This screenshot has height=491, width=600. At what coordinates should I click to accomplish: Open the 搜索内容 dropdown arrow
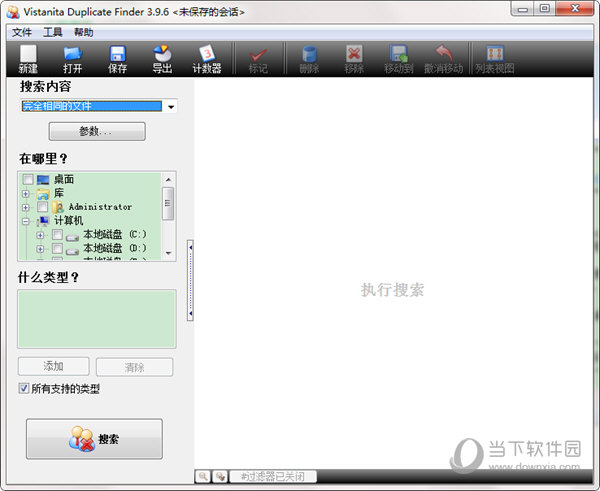(x=171, y=106)
